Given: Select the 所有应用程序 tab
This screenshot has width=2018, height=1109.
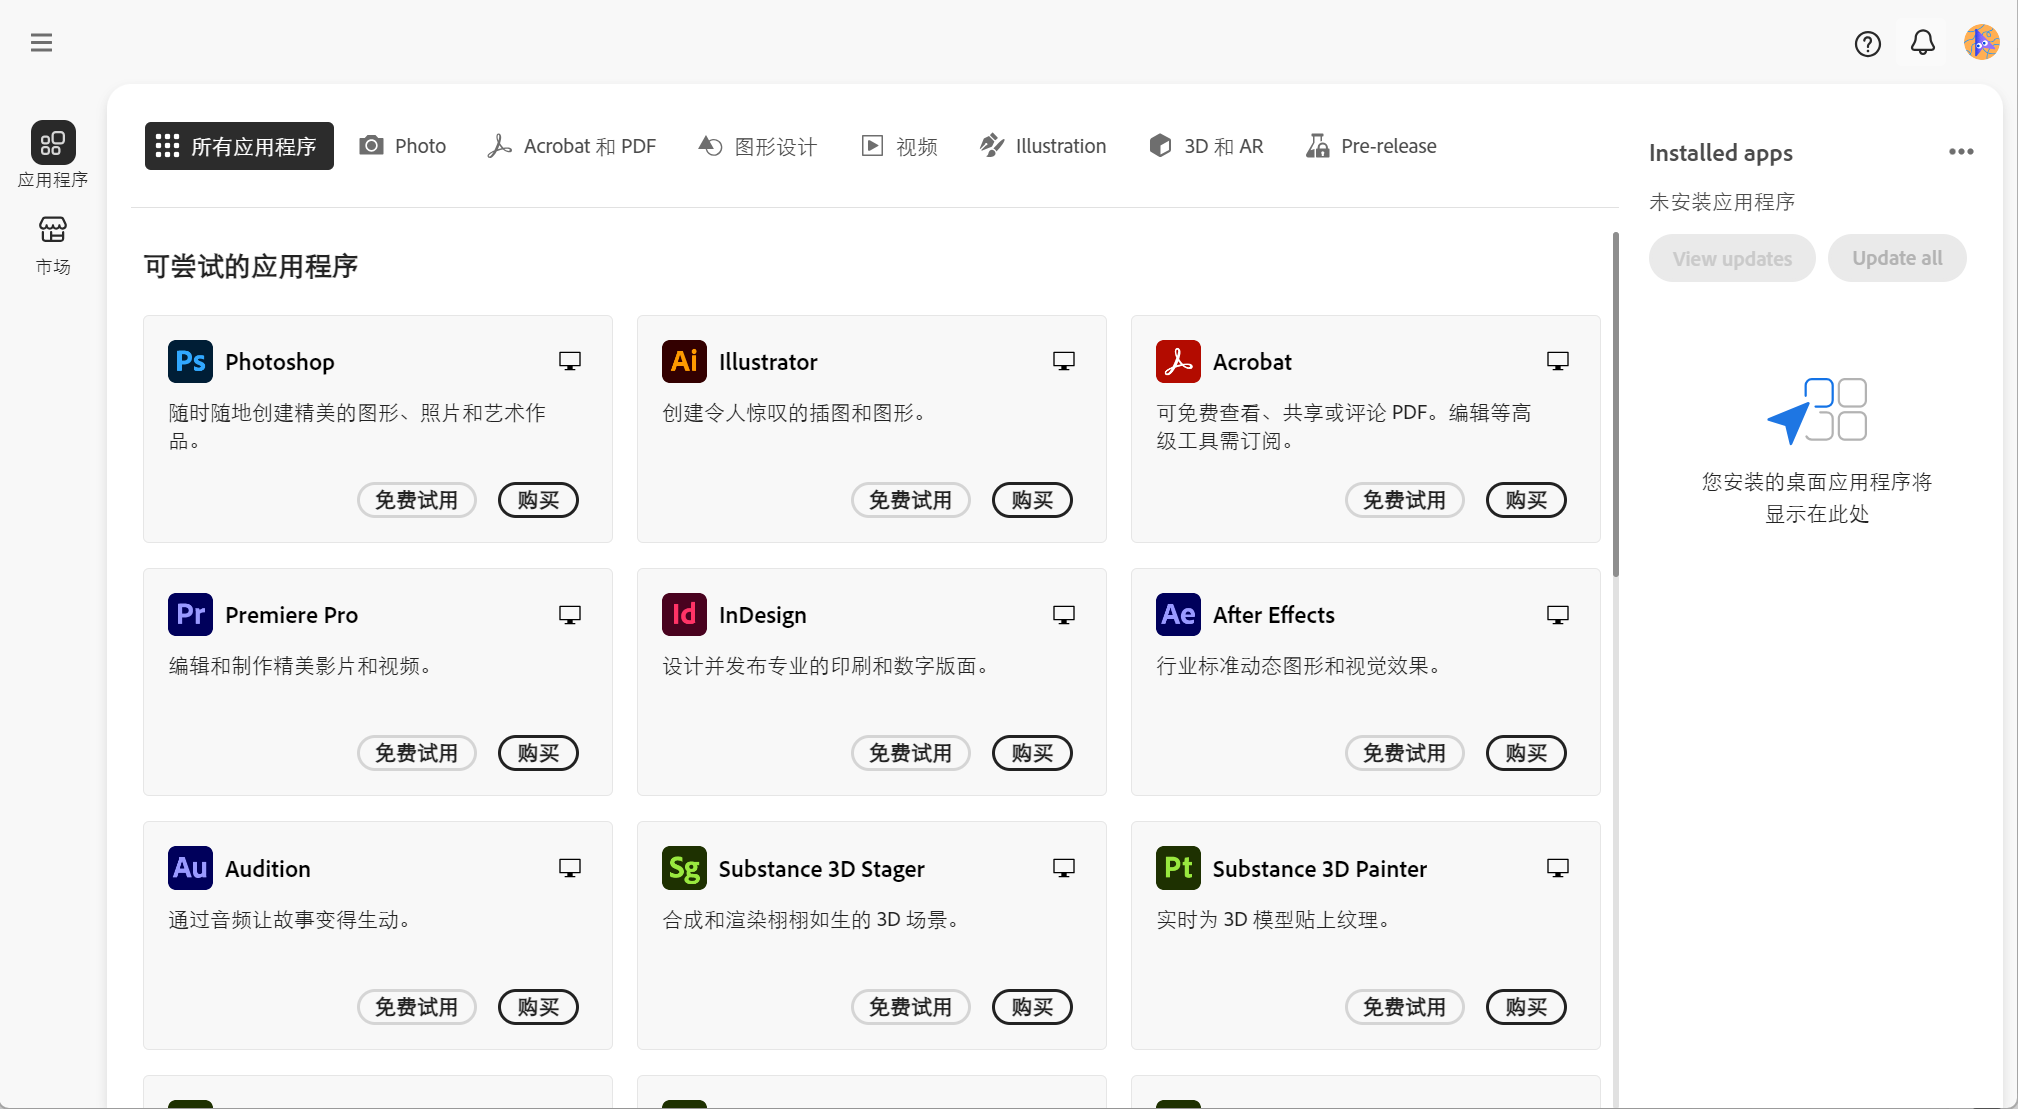Looking at the screenshot, I should point(239,146).
